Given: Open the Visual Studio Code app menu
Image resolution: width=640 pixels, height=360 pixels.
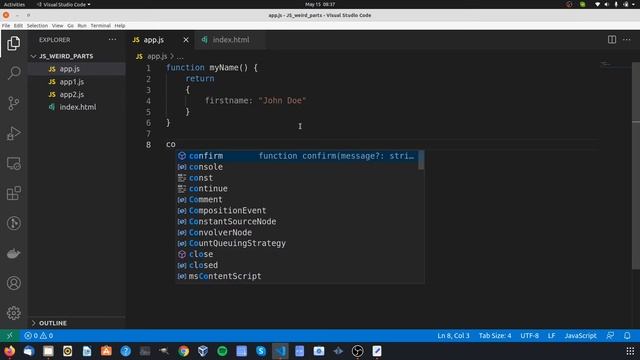Looking at the screenshot, I should coord(63,4).
